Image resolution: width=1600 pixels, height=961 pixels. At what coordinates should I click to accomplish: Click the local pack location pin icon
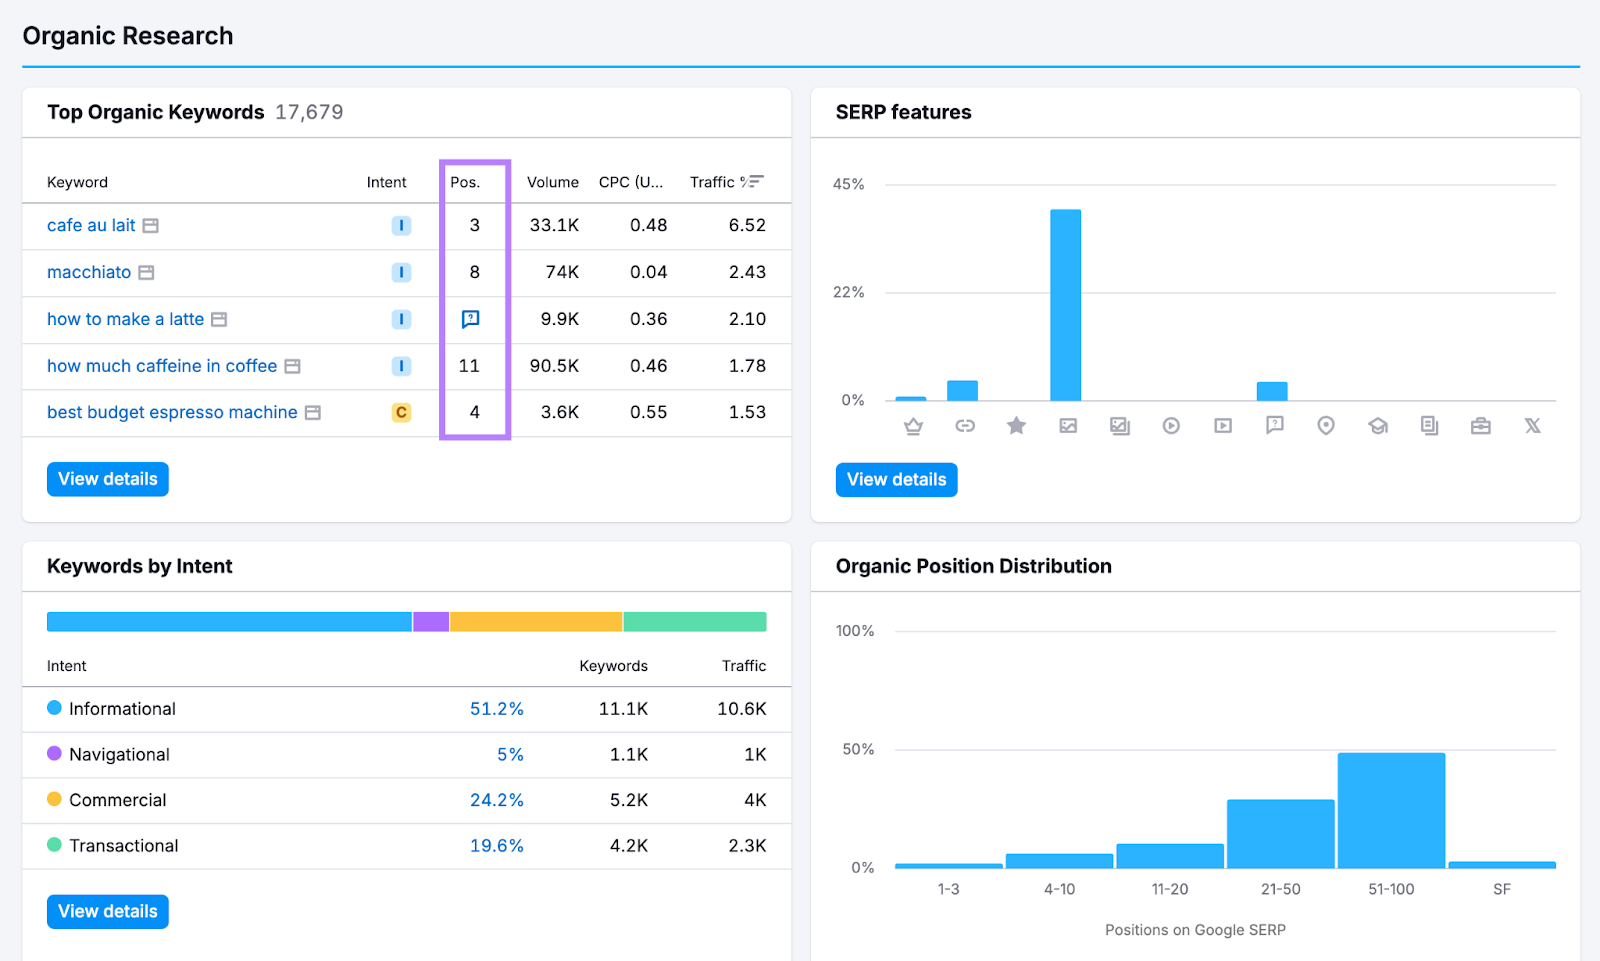1326,425
